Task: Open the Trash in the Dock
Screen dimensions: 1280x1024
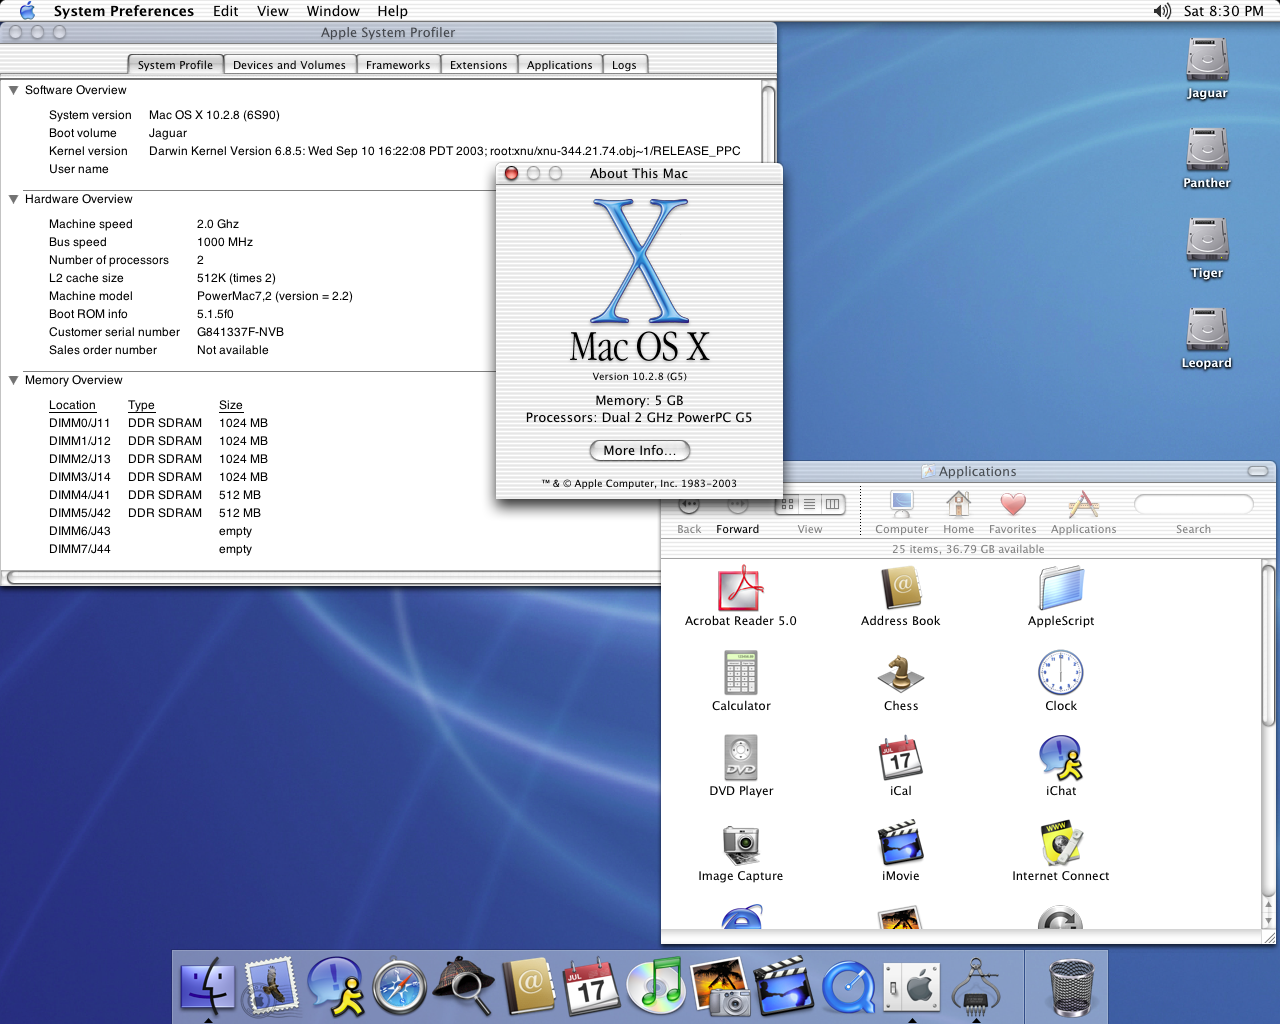Action: [x=1072, y=986]
